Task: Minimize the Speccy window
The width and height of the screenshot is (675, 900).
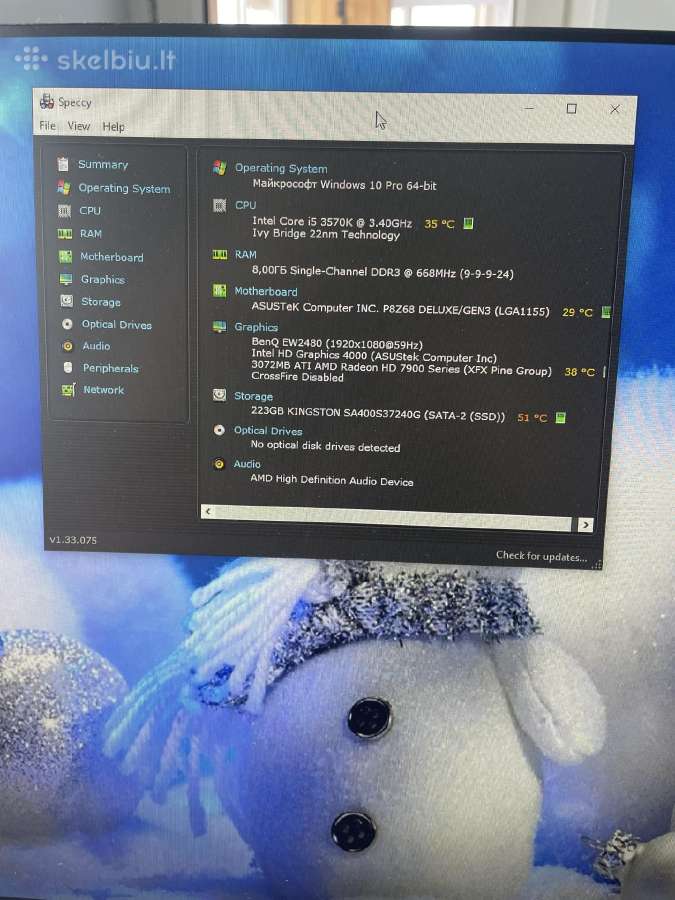Action: [x=529, y=108]
